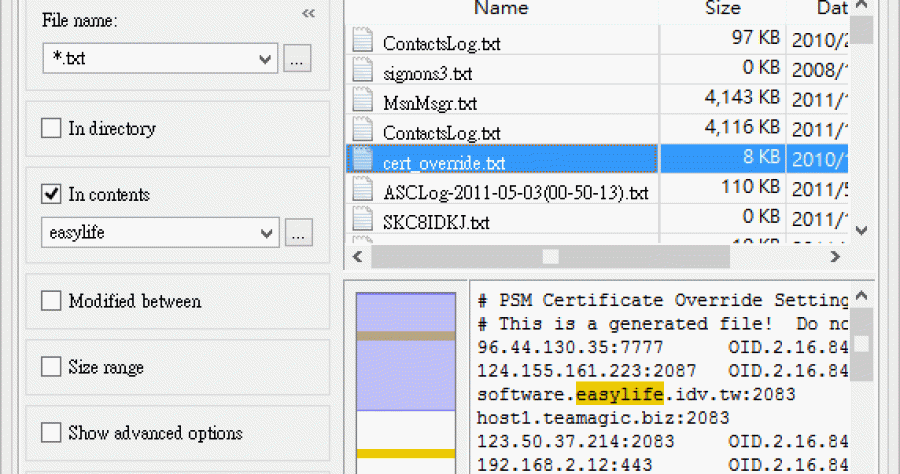Enable the Size range checkbox
This screenshot has width=900, height=474.
coord(51,366)
